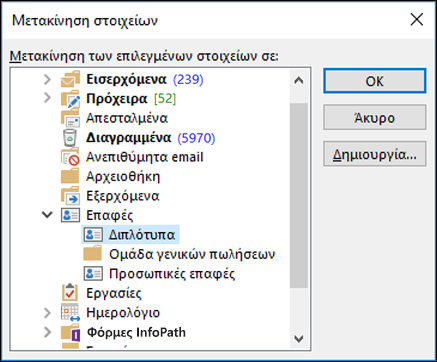Select the Επαφές folder label

[x=110, y=215]
